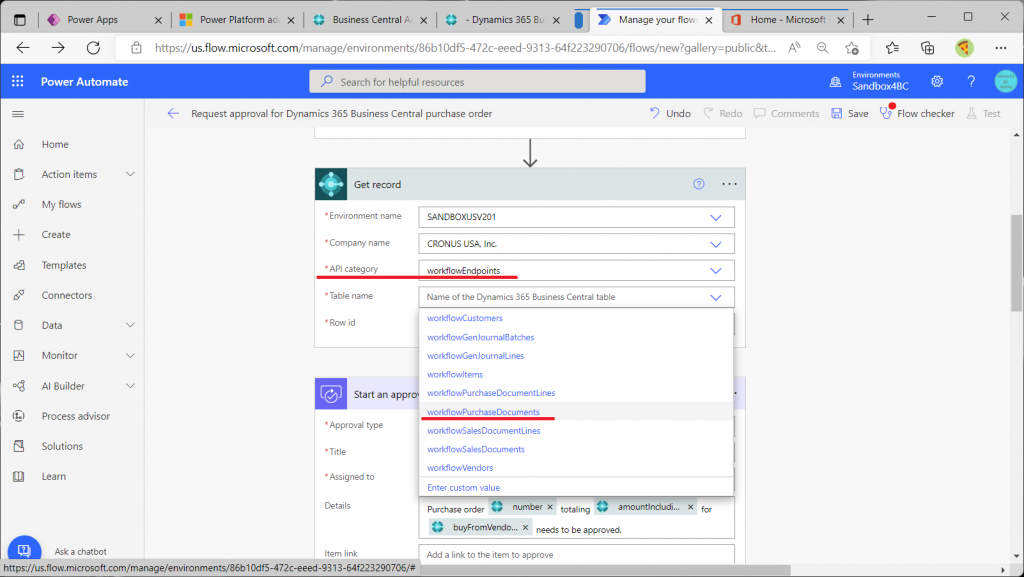Open Comments in the flow toolbar
The image size is (1024, 577).
point(786,114)
